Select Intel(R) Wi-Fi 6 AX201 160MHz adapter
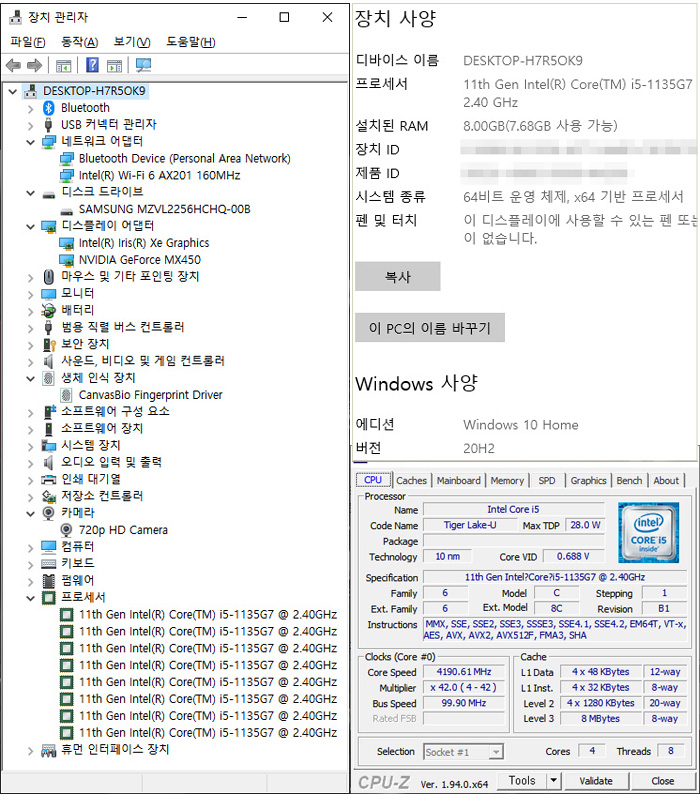This screenshot has height=798, width=700. point(159,176)
